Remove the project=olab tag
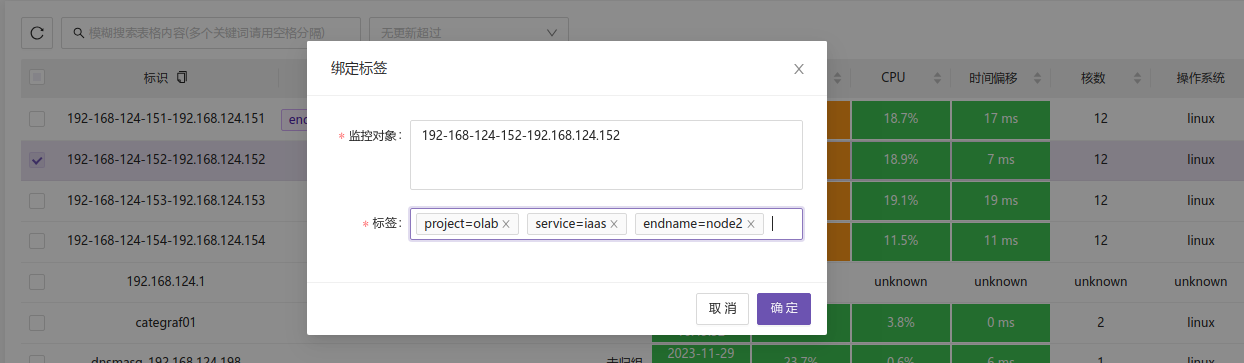1244x363 pixels. pyautogui.click(x=506, y=225)
